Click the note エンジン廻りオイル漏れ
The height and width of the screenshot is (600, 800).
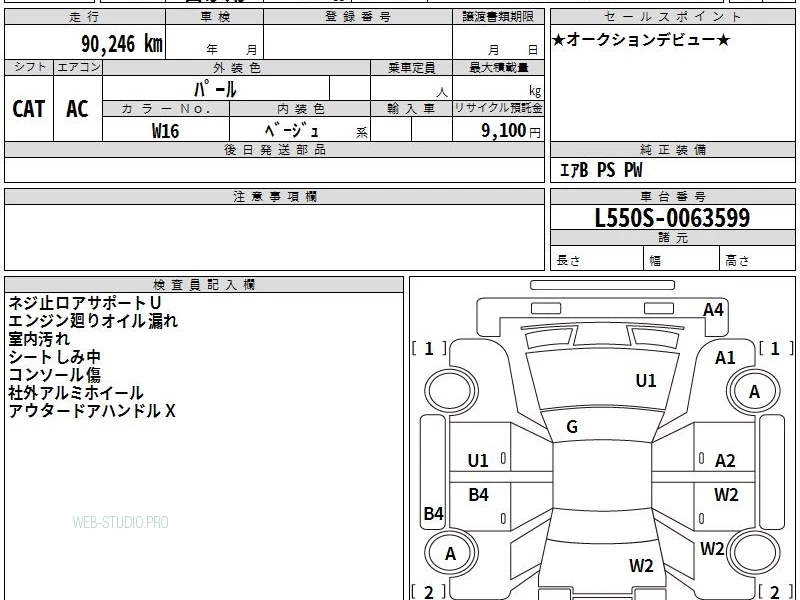click(93, 321)
